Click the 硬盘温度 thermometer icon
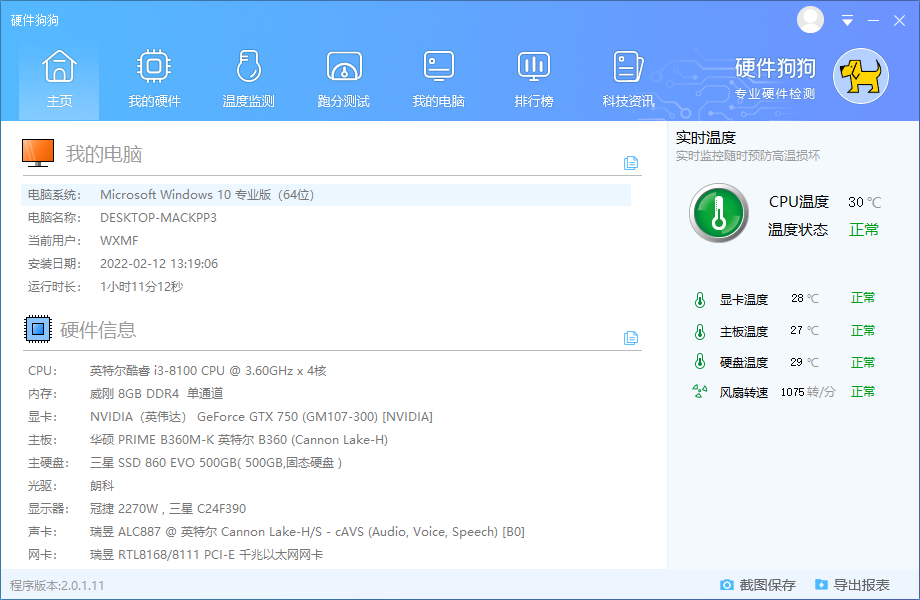This screenshot has width=920, height=600. coord(700,361)
